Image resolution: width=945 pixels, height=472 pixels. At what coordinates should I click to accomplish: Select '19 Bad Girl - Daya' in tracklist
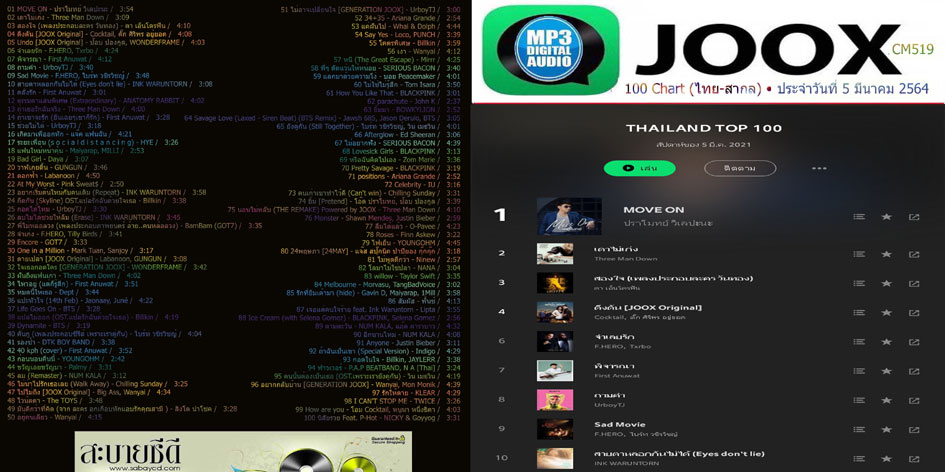click(x=48, y=159)
